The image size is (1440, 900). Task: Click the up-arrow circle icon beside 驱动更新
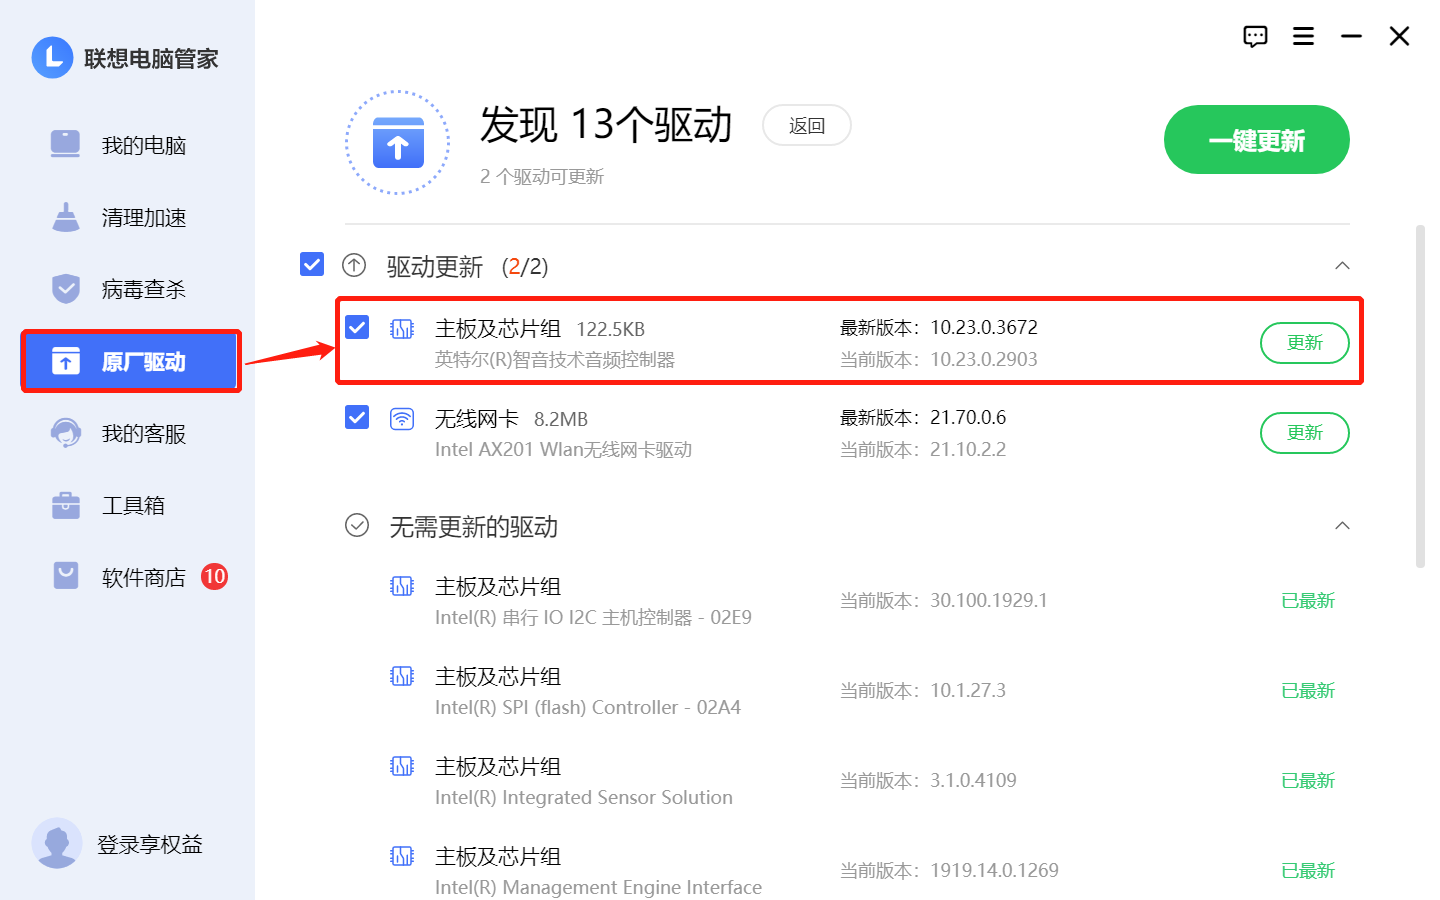coord(354,265)
